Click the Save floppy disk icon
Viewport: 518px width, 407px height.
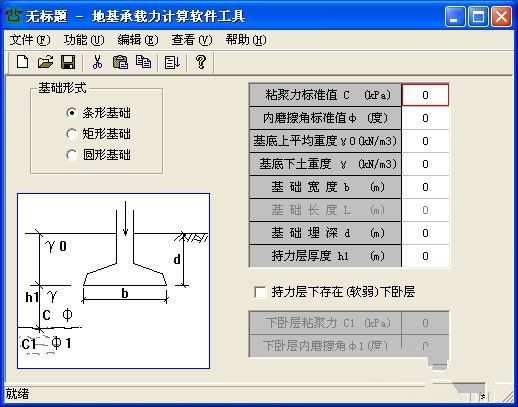point(68,62)
